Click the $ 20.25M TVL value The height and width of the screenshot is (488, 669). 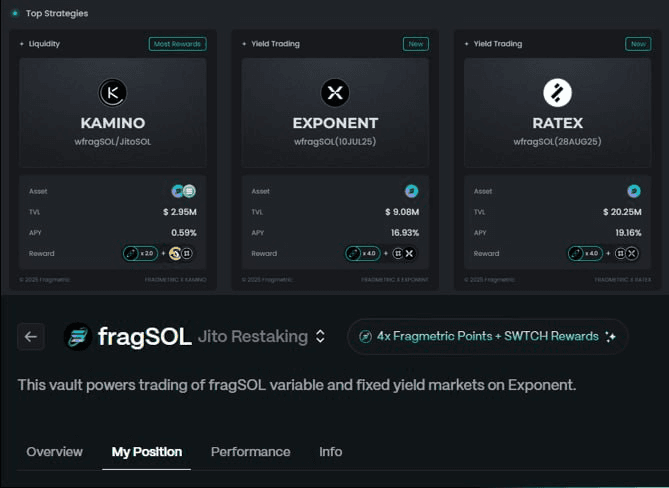(622, 212)
